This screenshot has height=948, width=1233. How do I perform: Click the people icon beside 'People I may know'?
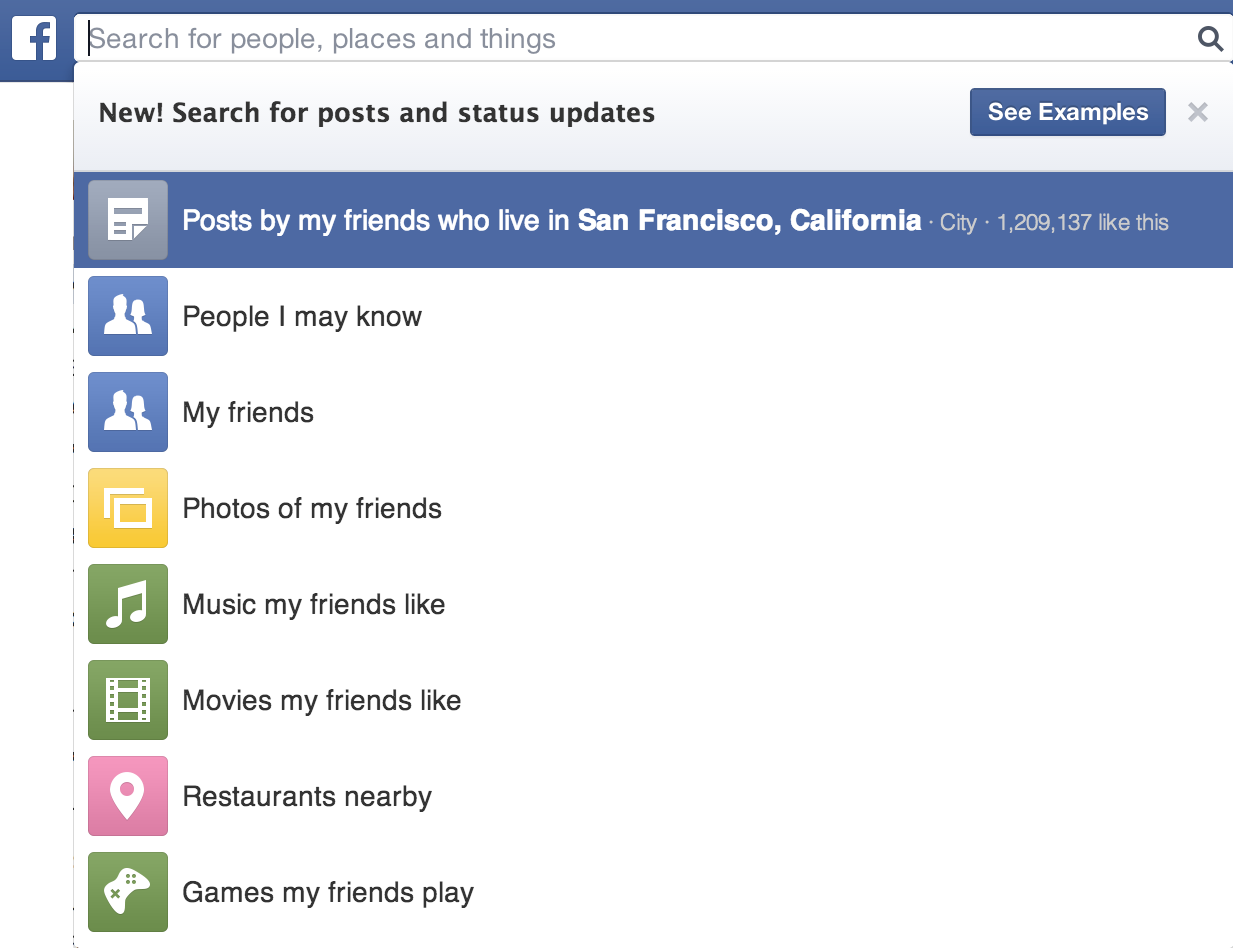point(128,316)
